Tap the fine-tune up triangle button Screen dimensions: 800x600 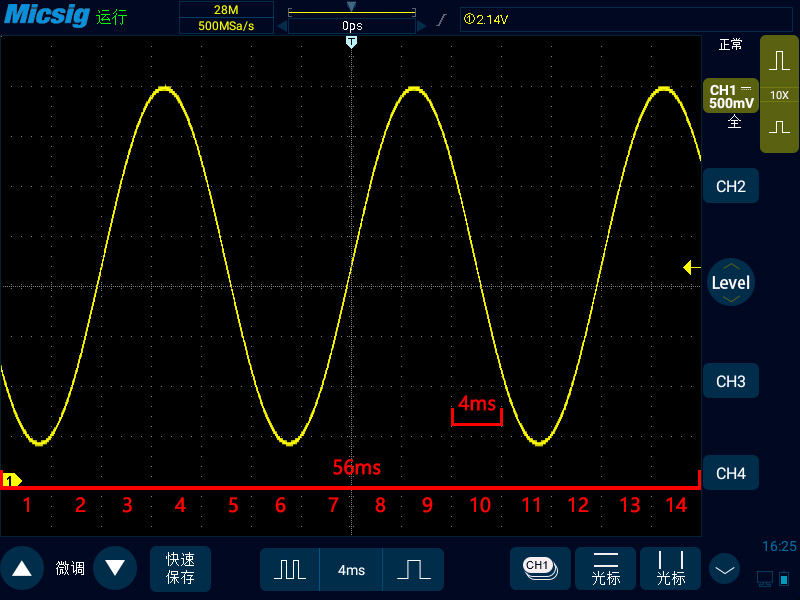[22, 568]
